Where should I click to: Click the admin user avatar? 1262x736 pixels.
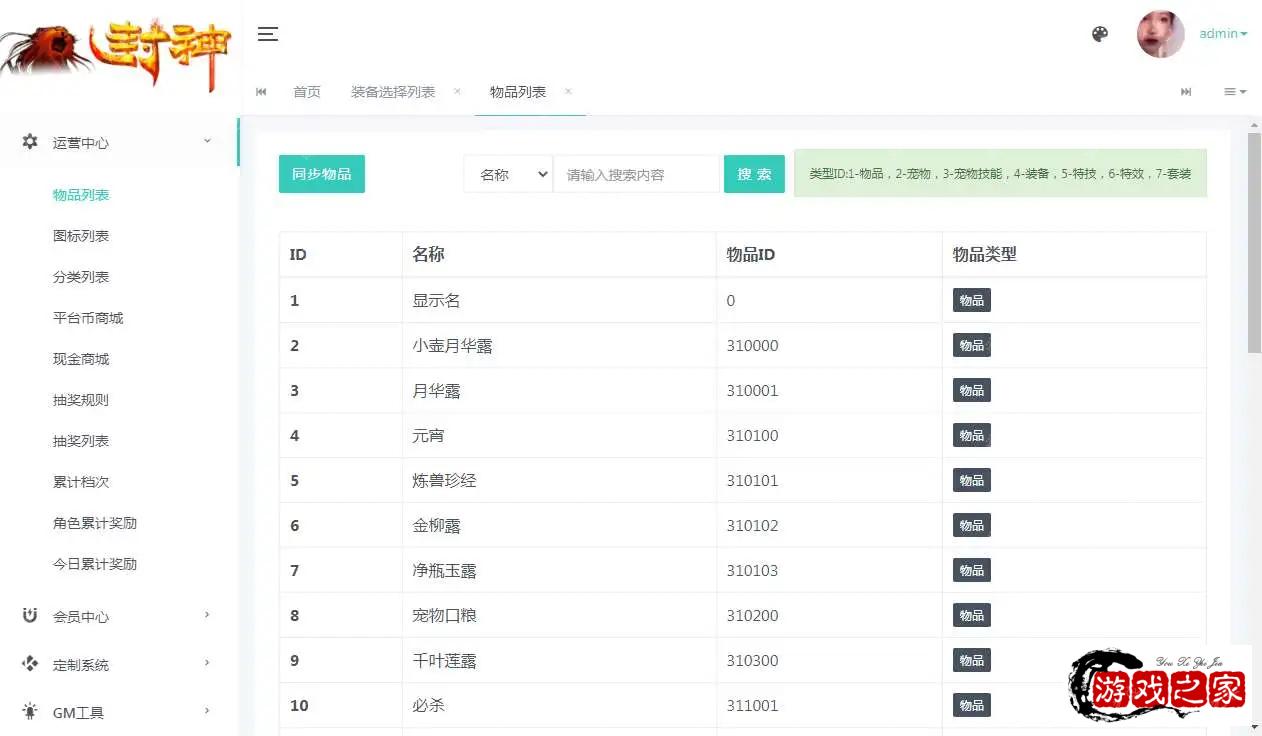point(1160,34)
